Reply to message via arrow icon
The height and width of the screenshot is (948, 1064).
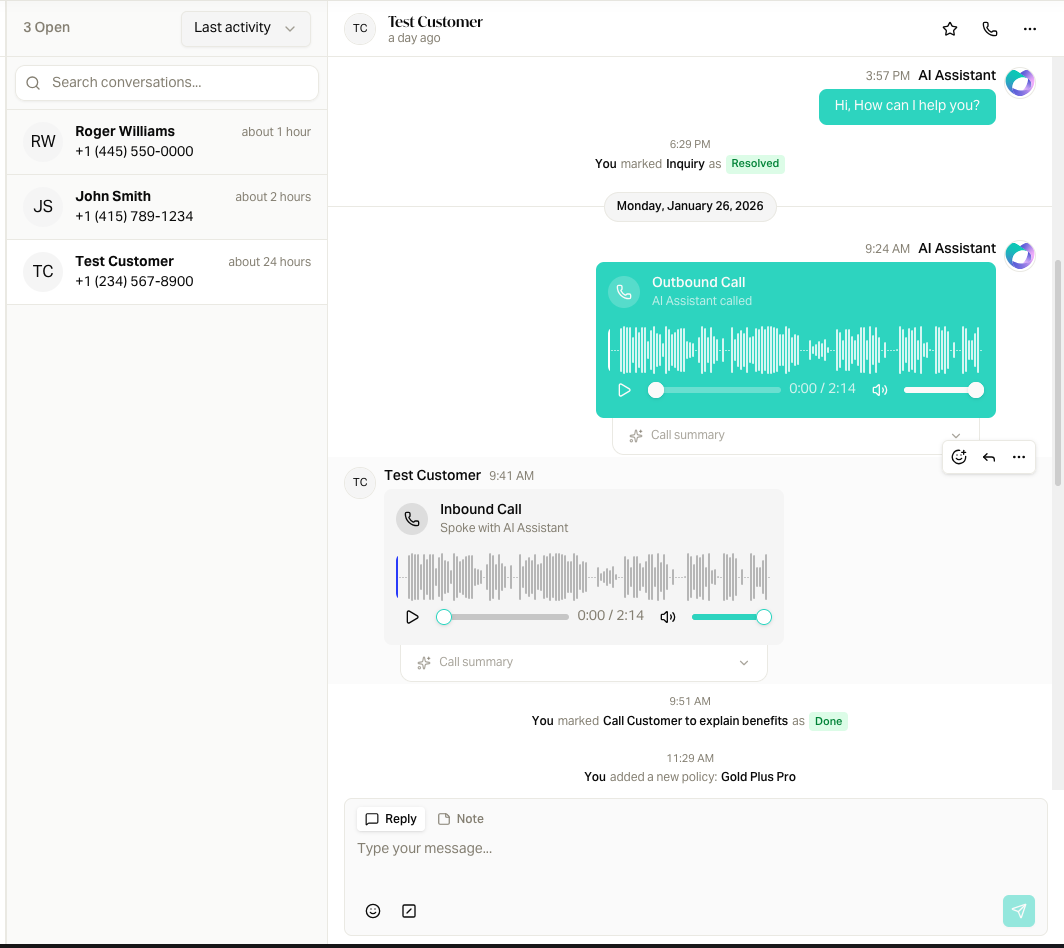pyautogui.click(x=989, y=457)
